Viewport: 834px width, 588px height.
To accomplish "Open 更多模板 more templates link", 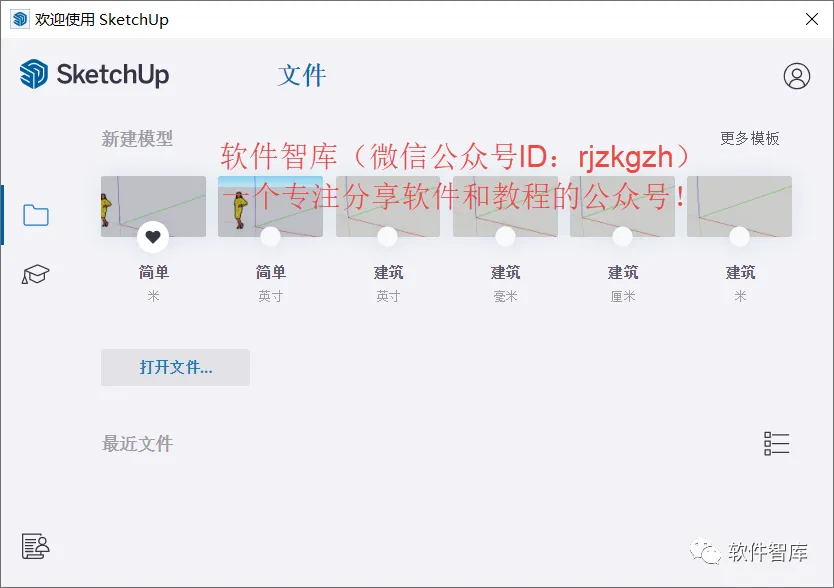I will tap(749, 138).
